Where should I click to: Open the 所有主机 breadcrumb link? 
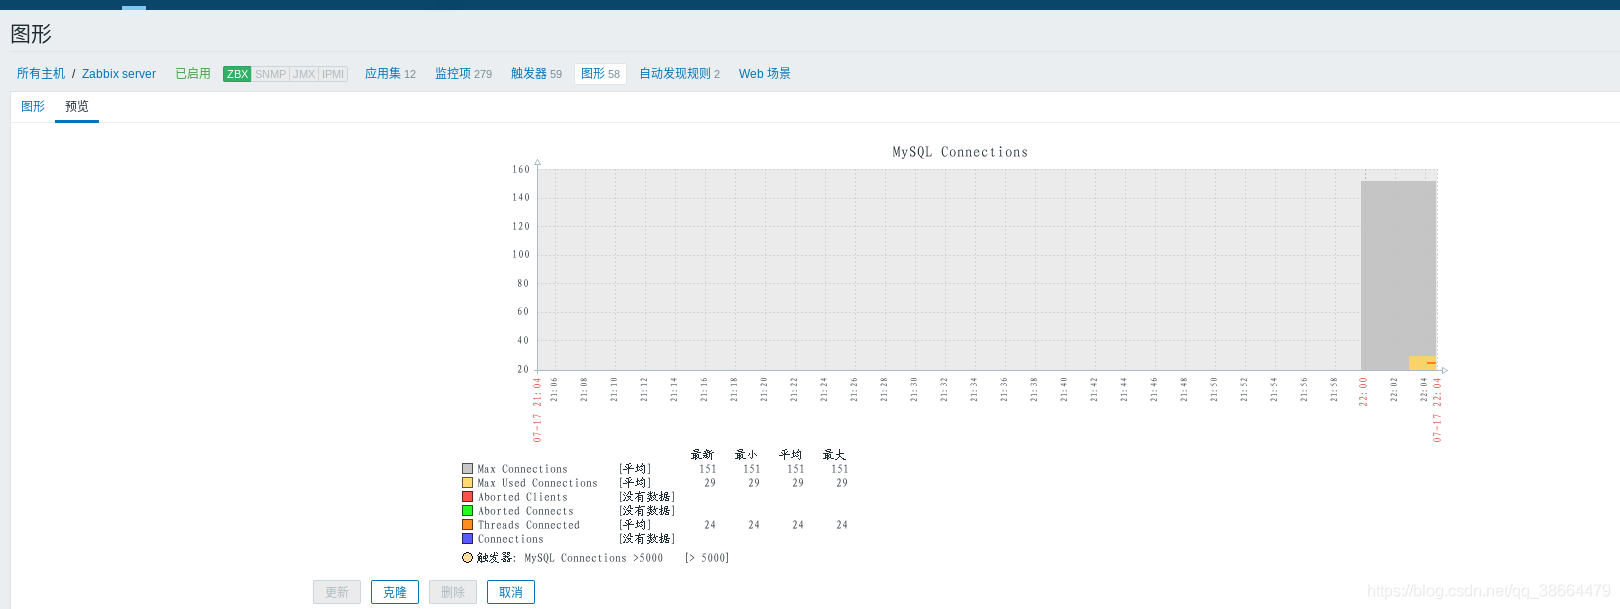coord(41,74)
